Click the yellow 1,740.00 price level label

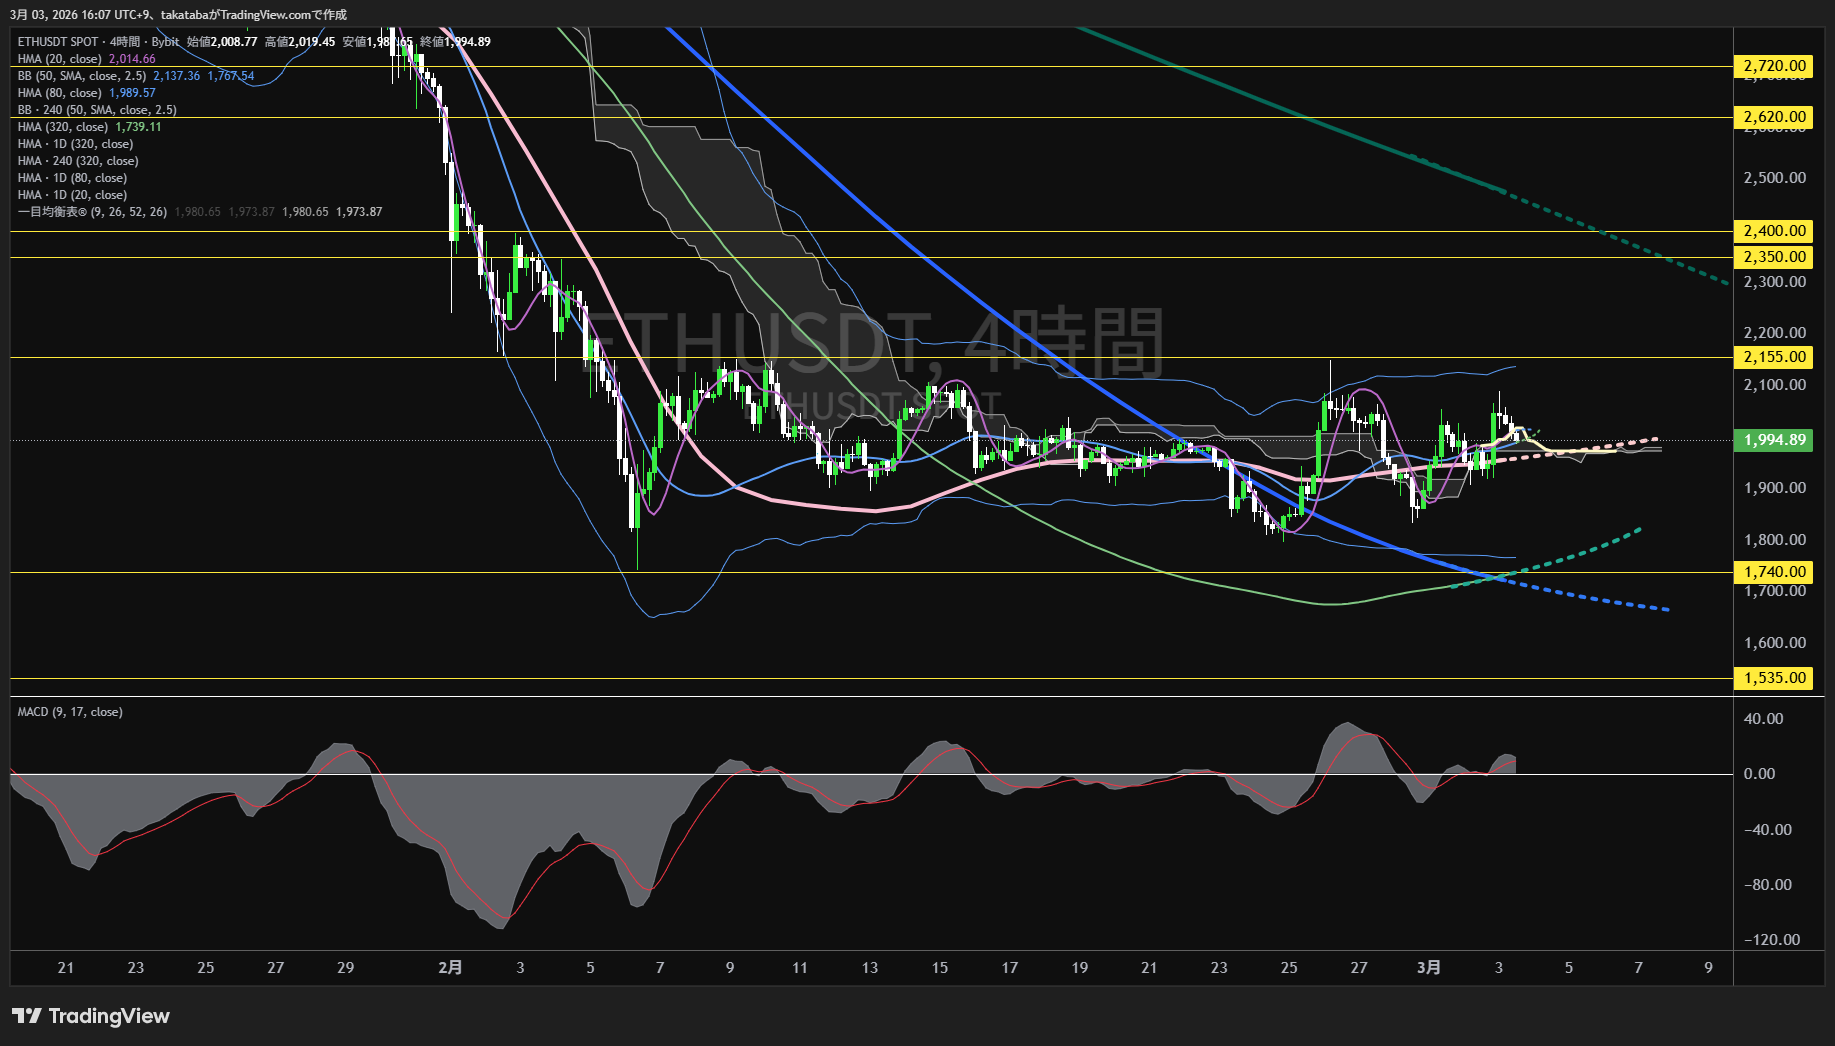pyautogui.click(x=1774, y=572)
